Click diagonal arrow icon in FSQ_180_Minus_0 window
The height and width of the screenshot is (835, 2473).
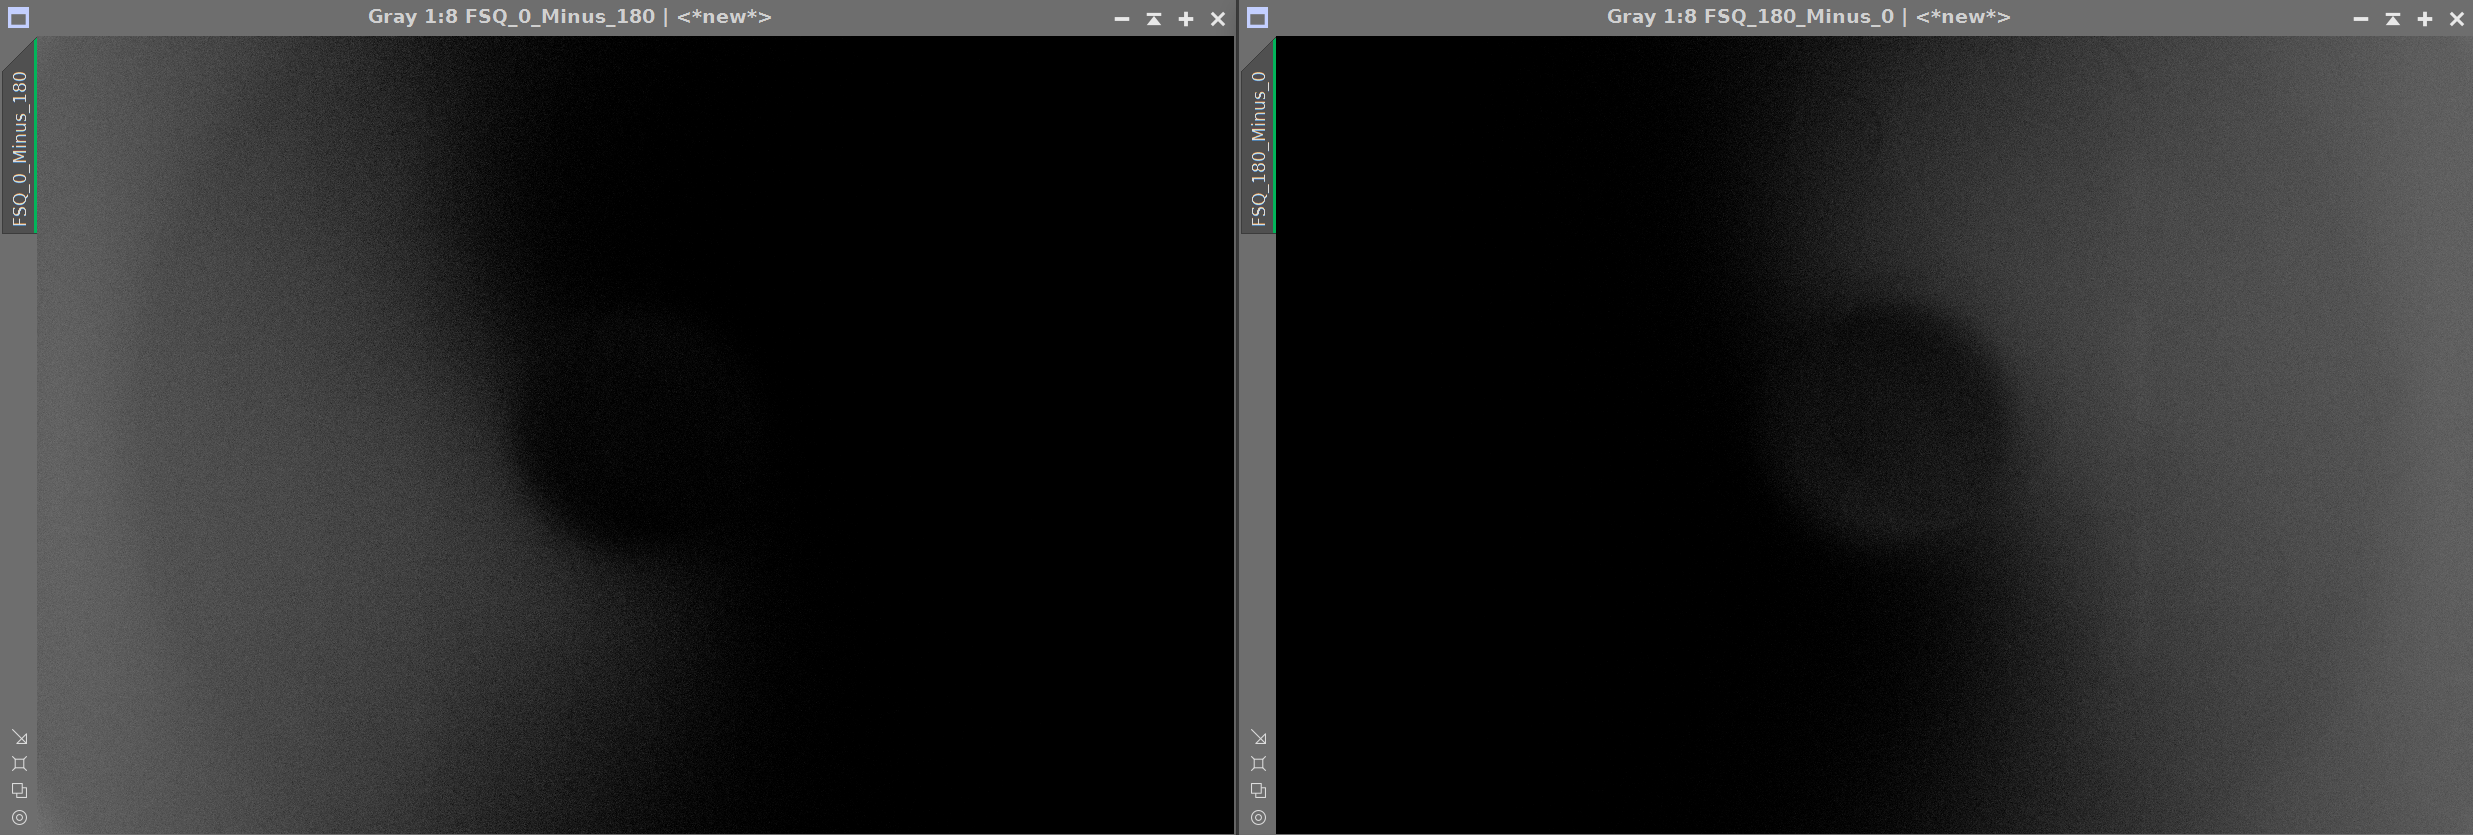1258,737
